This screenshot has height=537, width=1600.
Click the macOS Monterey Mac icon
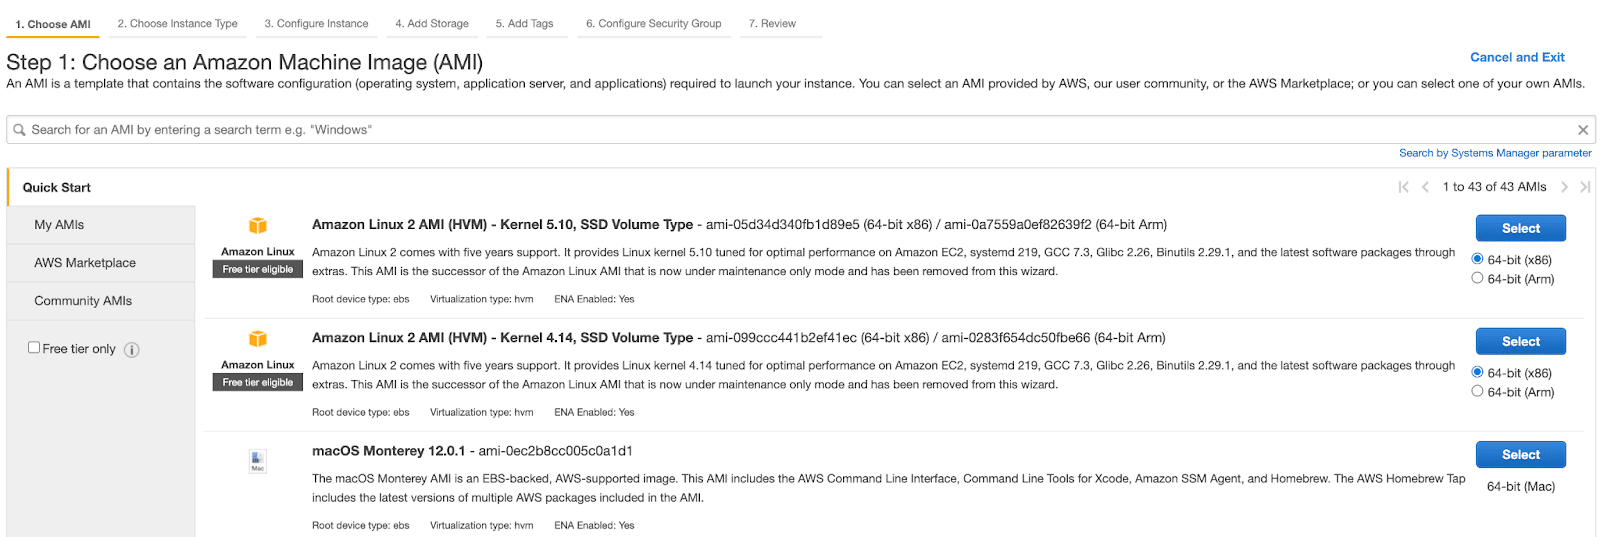tap(258, 461)
